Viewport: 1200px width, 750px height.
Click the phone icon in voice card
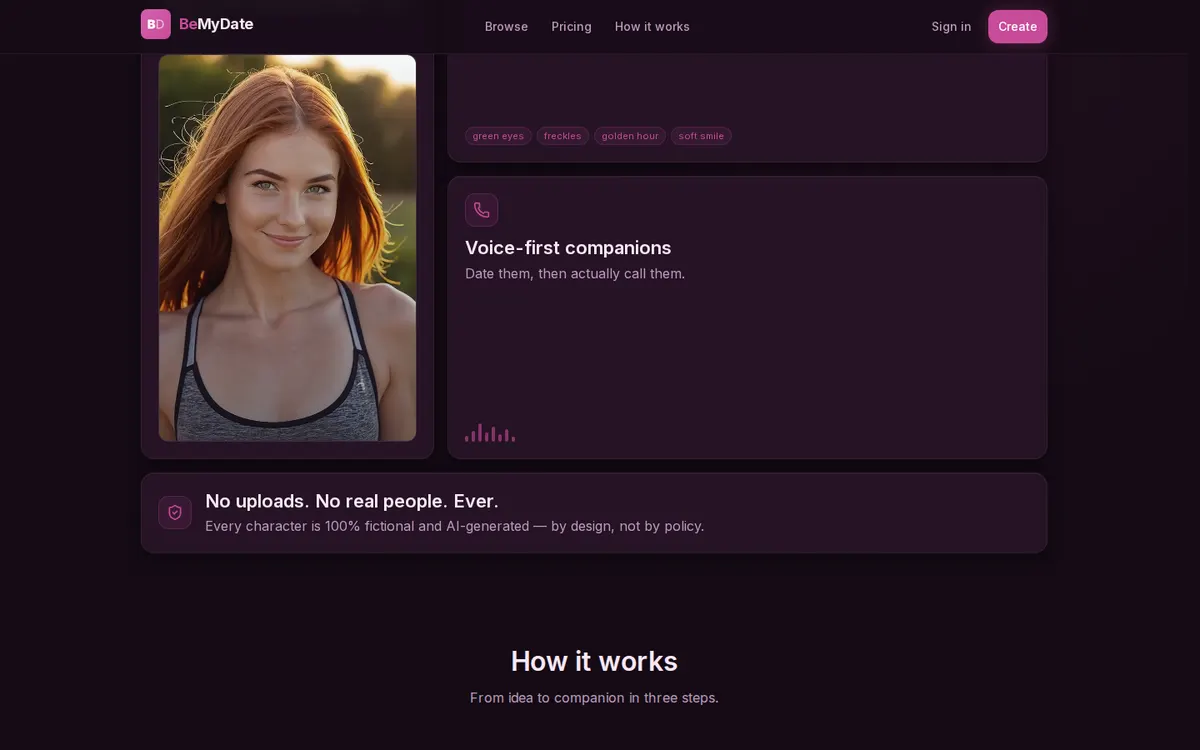click(x=481, y=210)
